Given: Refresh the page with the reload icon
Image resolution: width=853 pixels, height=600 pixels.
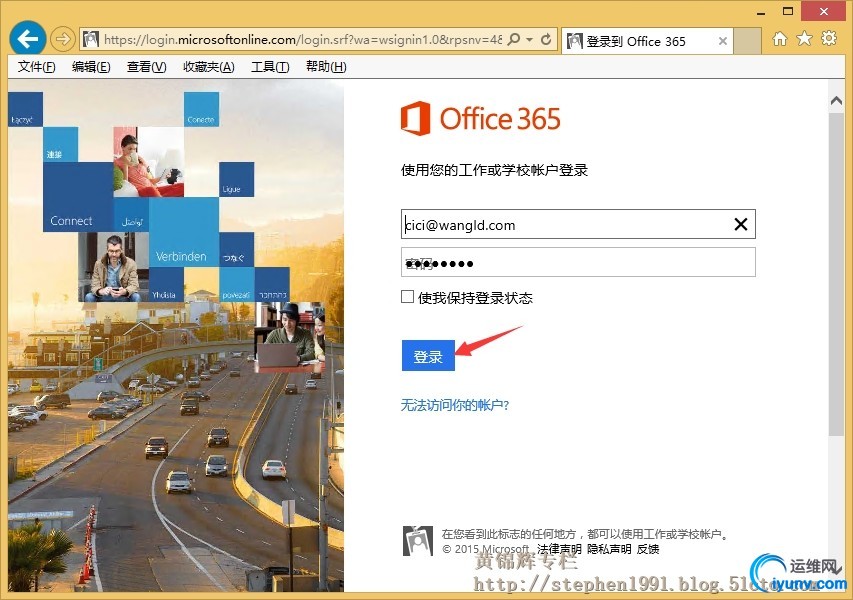Looking at the screenshot, I should 546,39.
